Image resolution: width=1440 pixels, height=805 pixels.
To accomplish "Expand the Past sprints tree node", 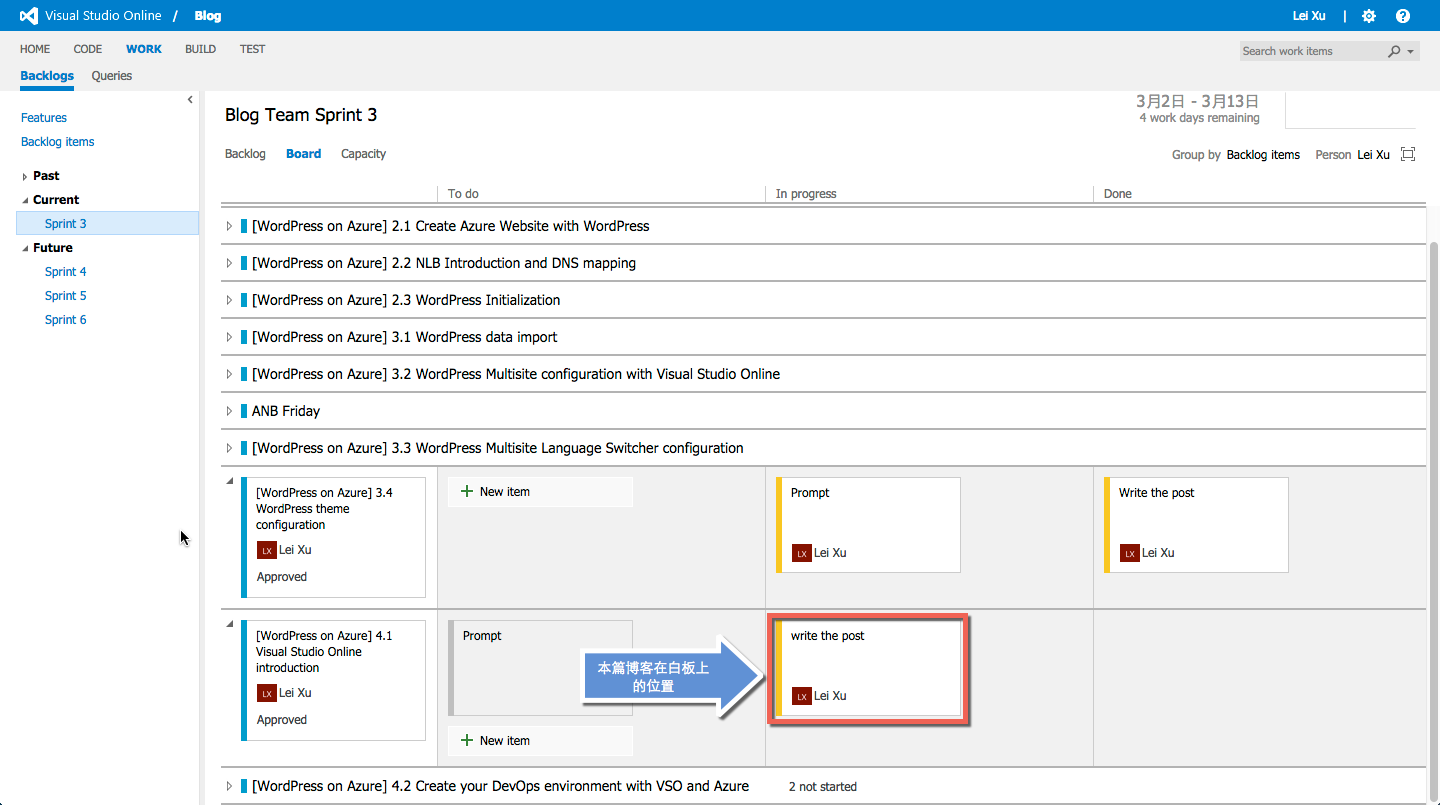I will [25, 176].
